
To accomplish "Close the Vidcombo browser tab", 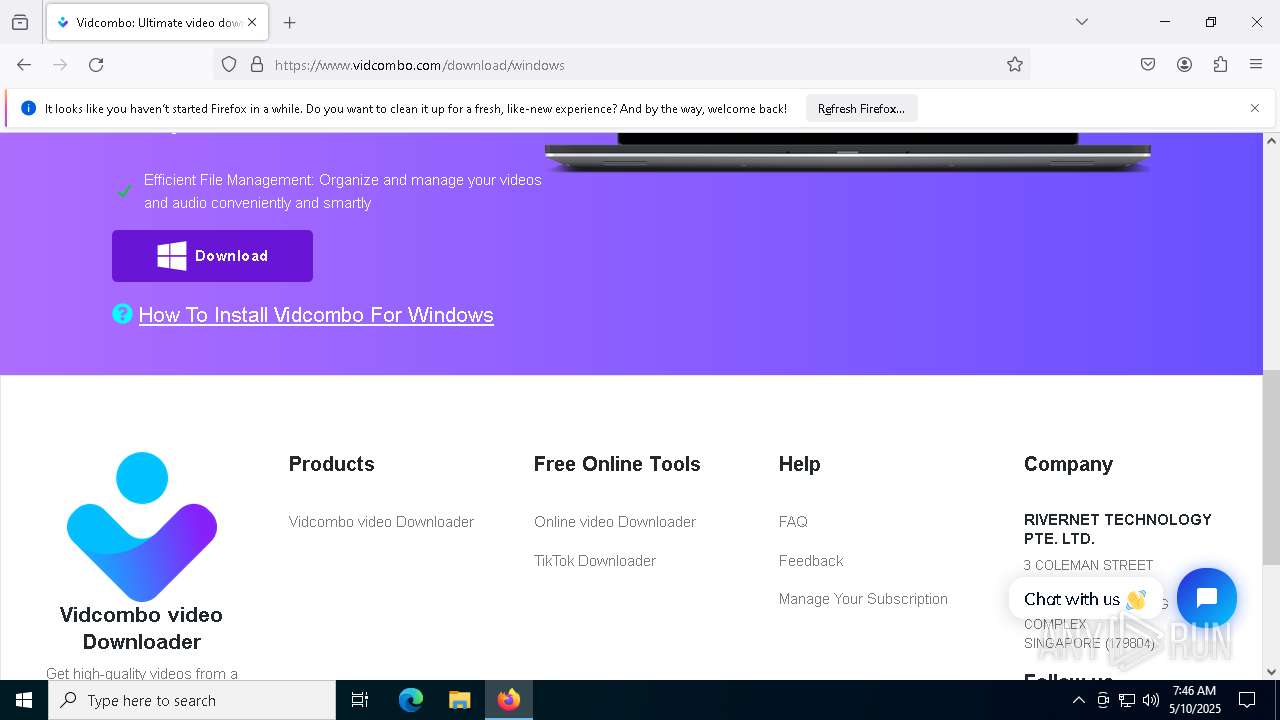I will (x=252, y=22).
